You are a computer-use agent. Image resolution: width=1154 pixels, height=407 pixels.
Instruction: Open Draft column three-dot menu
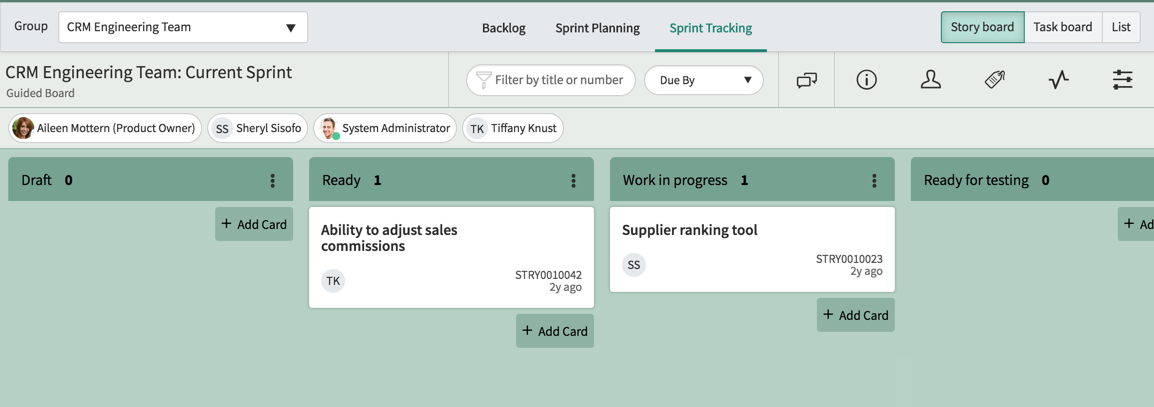point(272,180)
